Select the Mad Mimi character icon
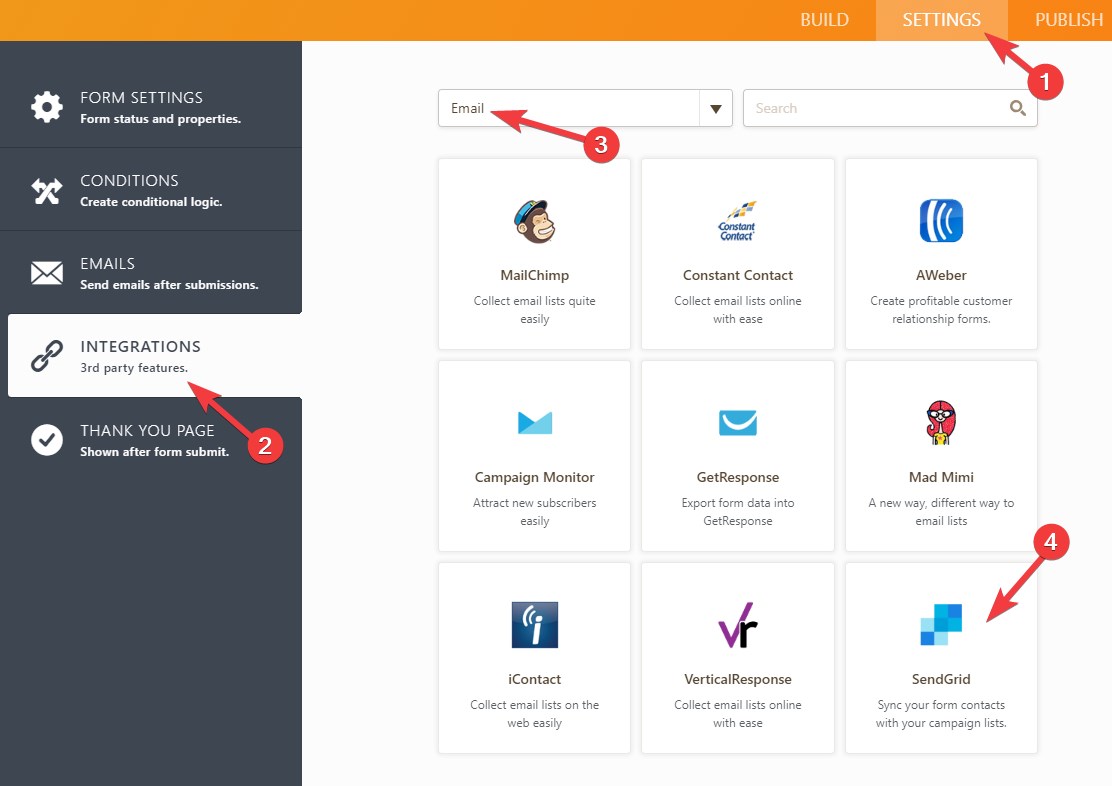Viewport: 1112px width, 786px height. [941, 423]
